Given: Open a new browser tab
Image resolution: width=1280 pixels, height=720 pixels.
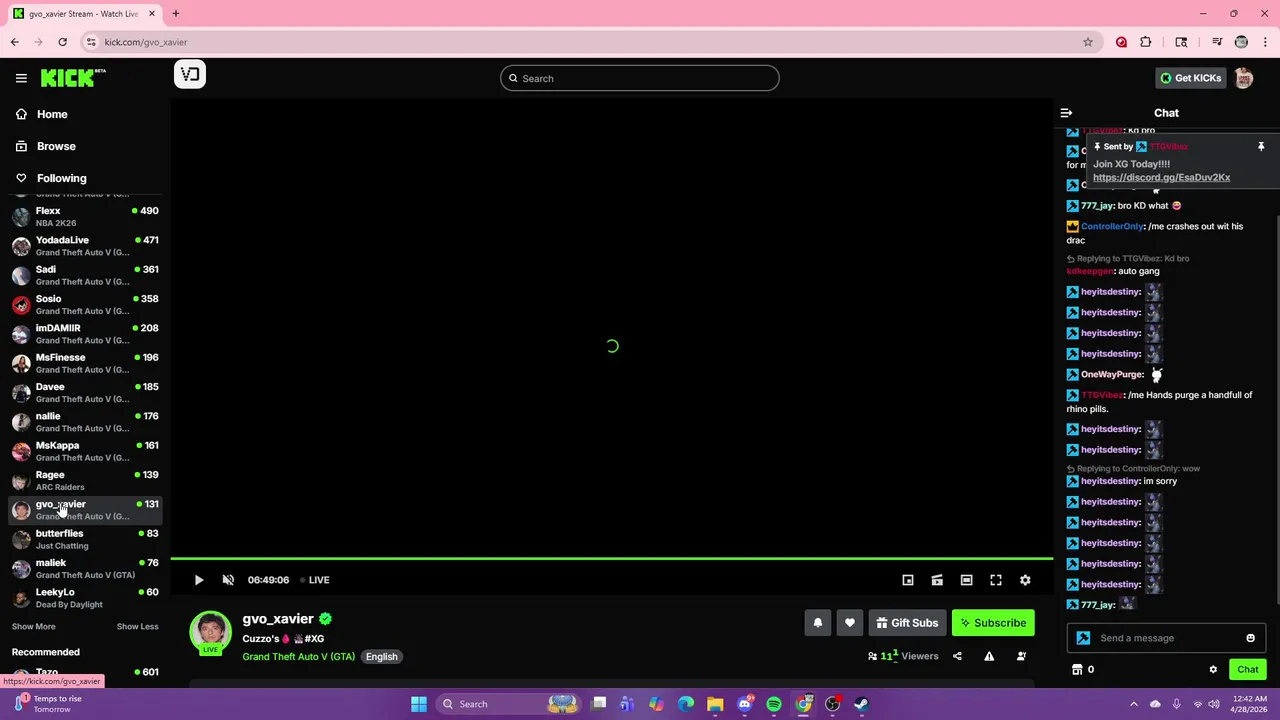Looking at the screenshot, I should click(175, 13).
